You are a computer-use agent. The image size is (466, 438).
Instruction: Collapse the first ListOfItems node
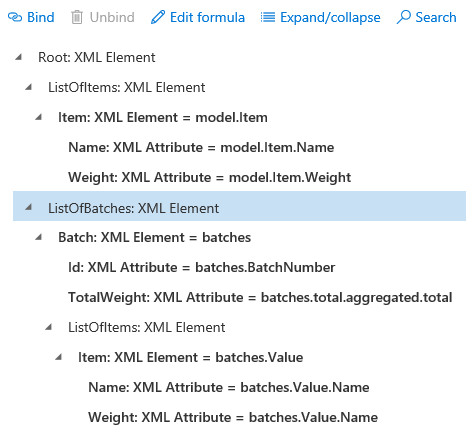click(x=29, y=87)
